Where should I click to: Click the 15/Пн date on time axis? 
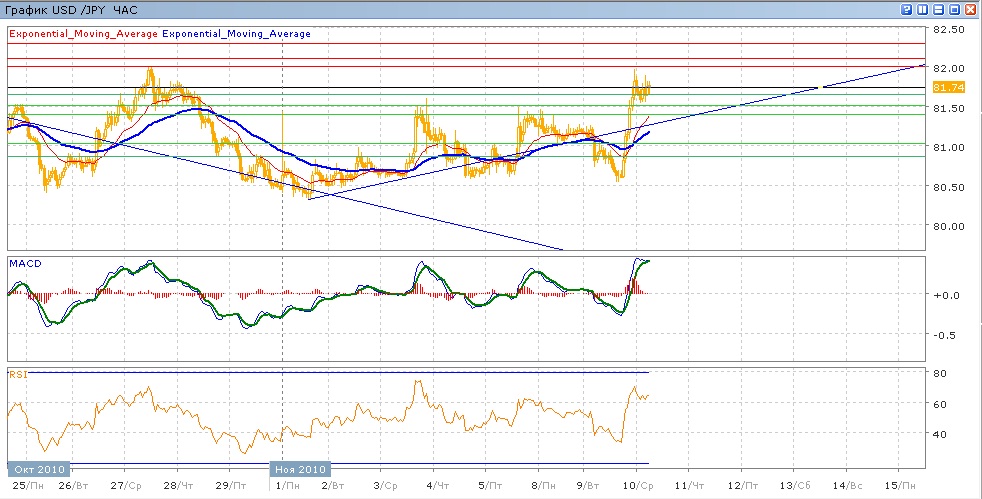[898, 485]
